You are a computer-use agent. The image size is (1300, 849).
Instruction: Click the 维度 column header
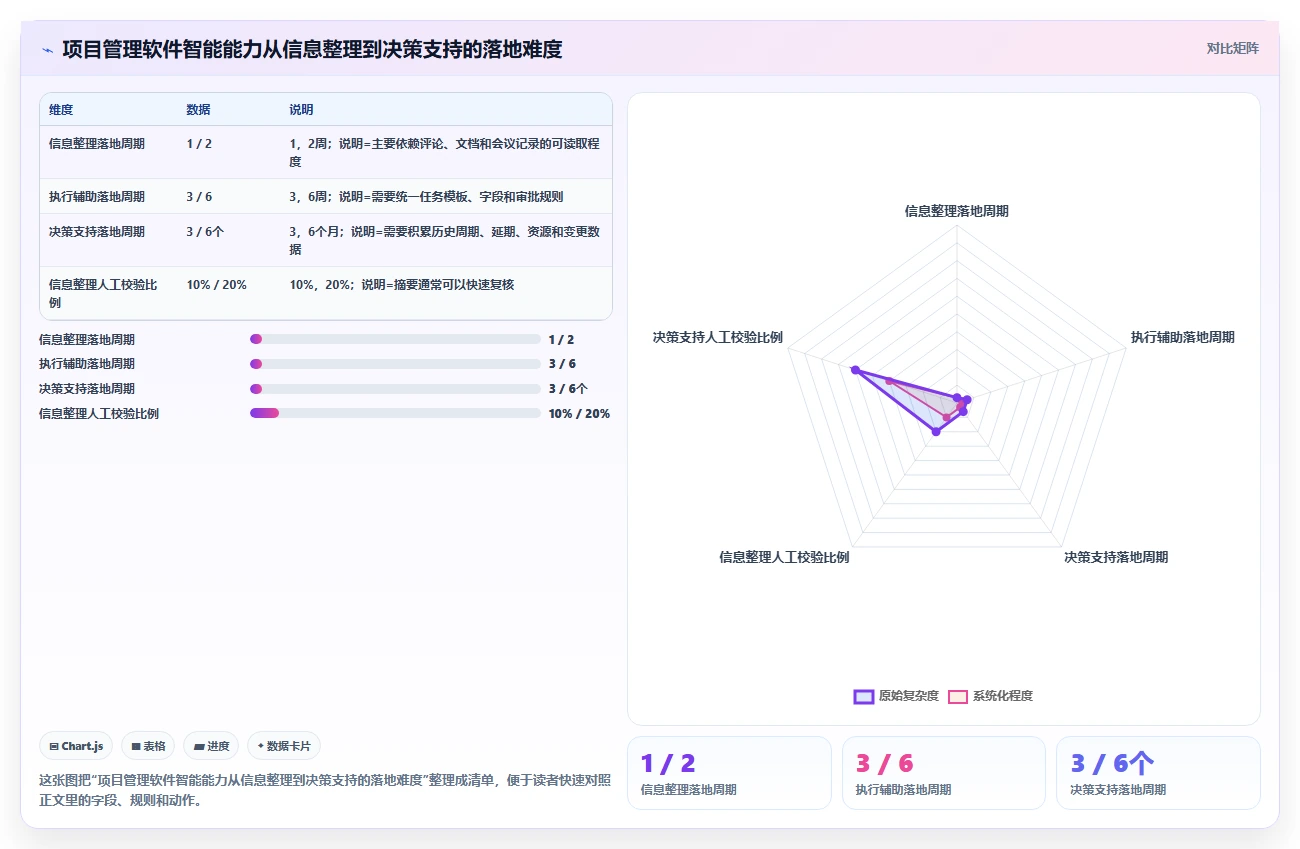tap(61, 110)
